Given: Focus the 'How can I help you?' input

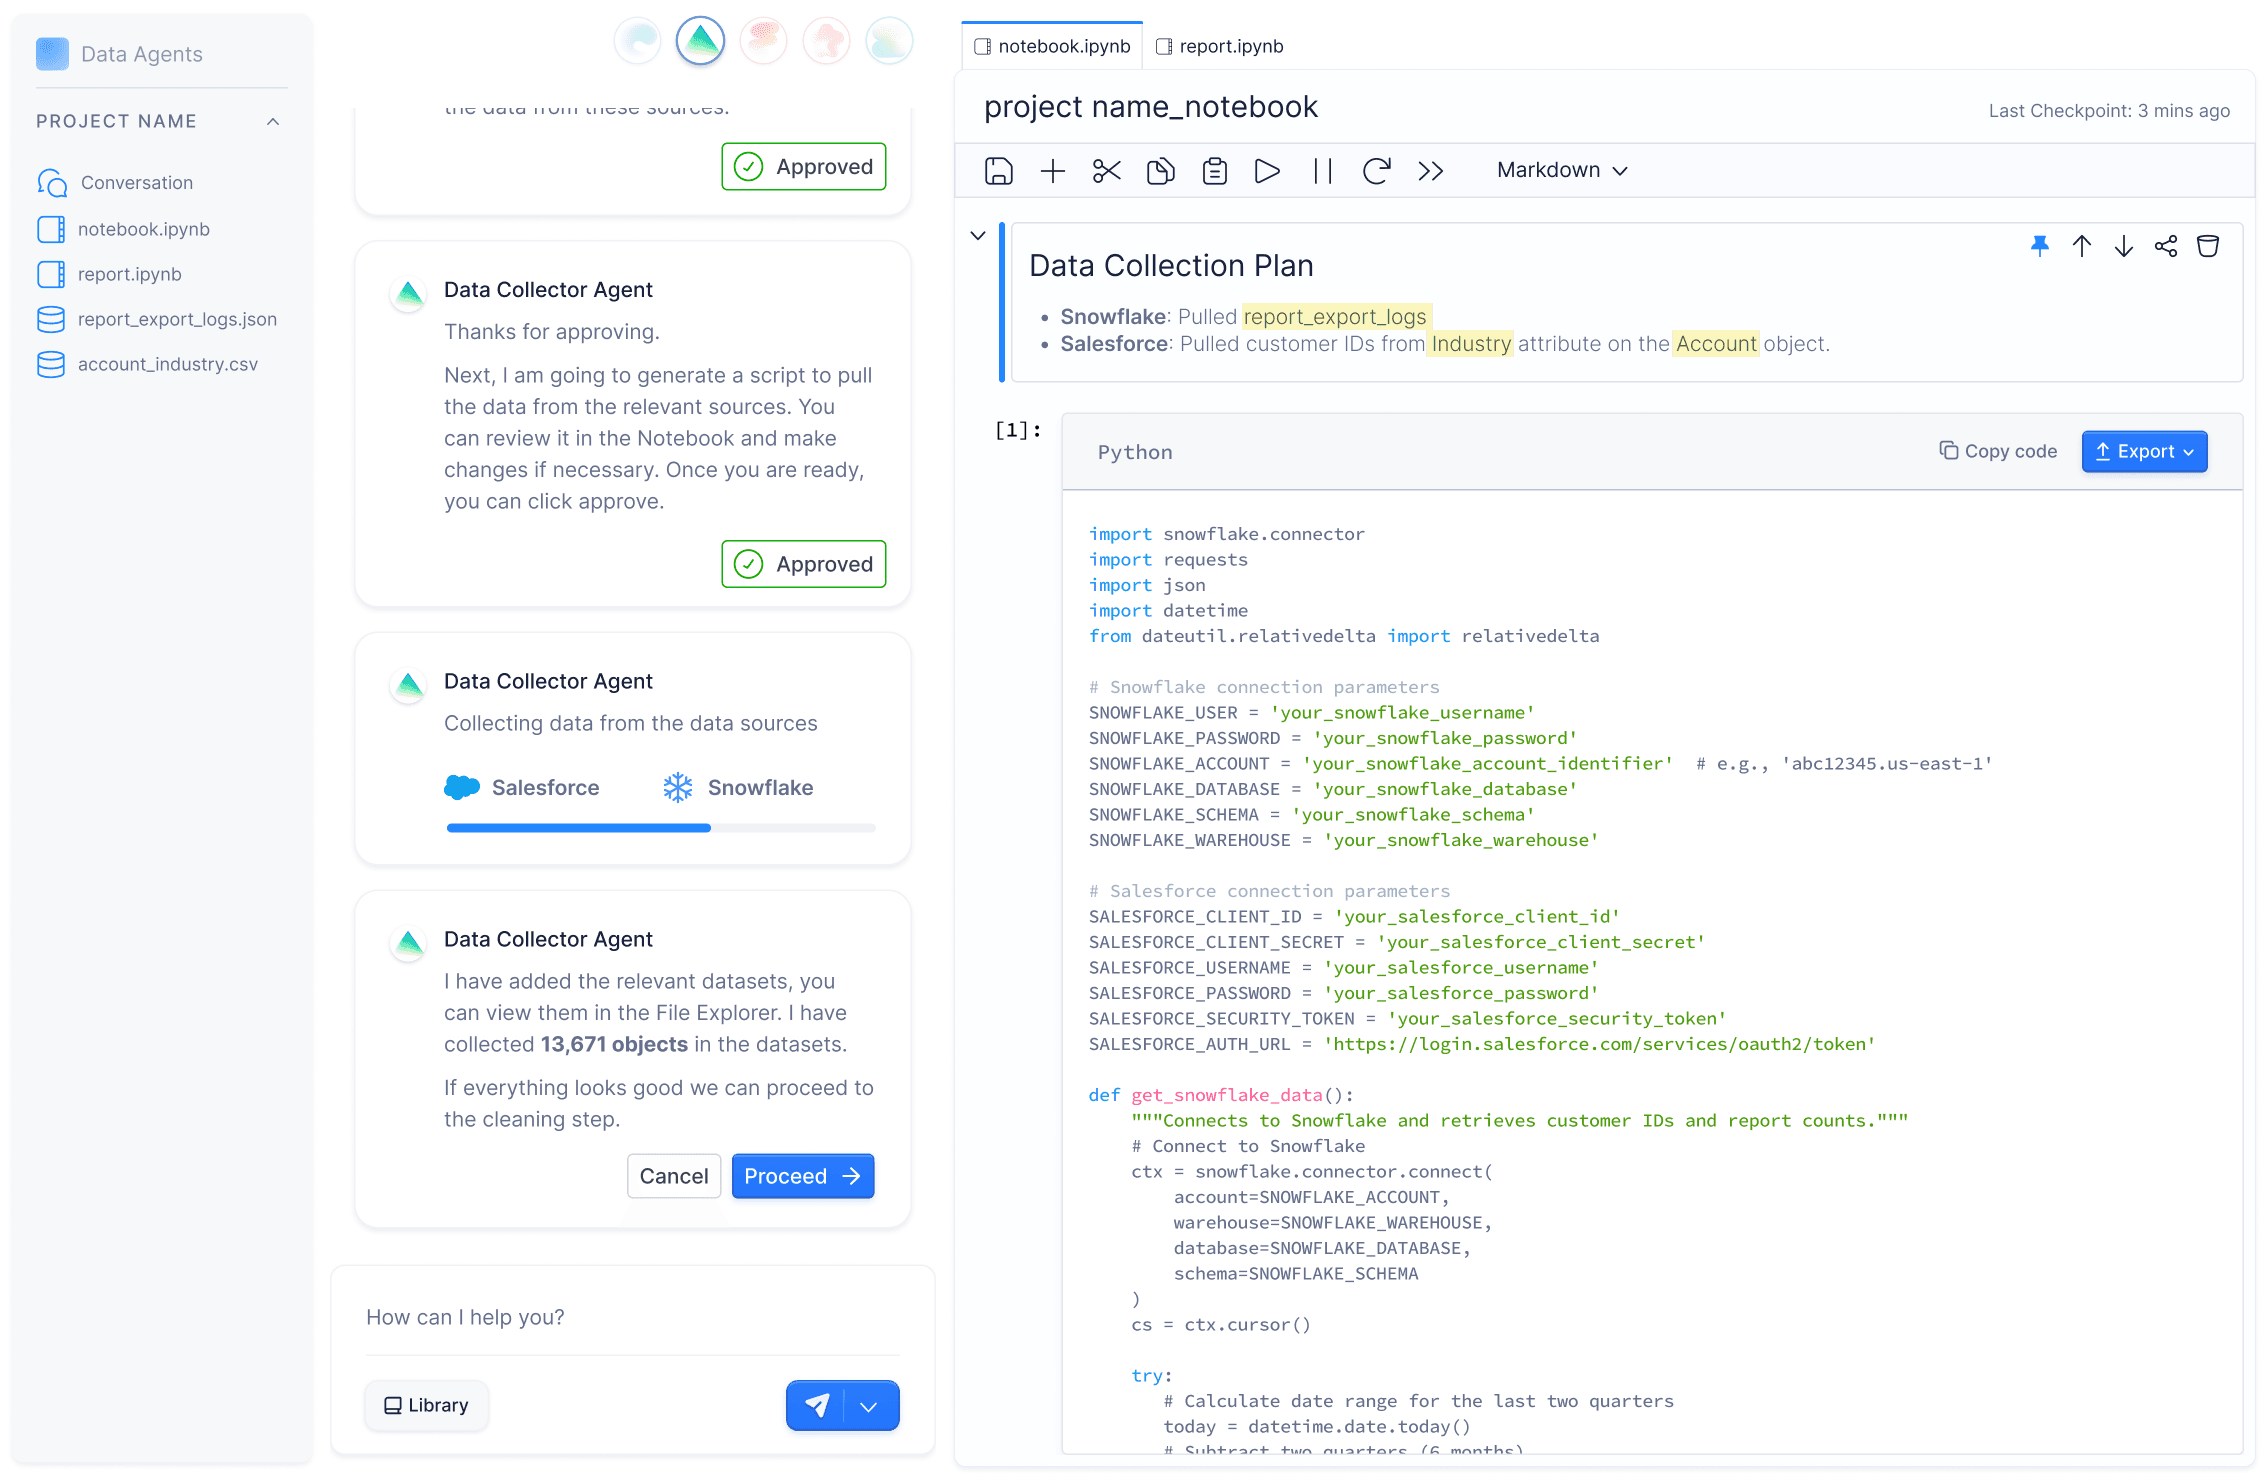Looking at the screenshot, I should click(x=632, y=1317).
